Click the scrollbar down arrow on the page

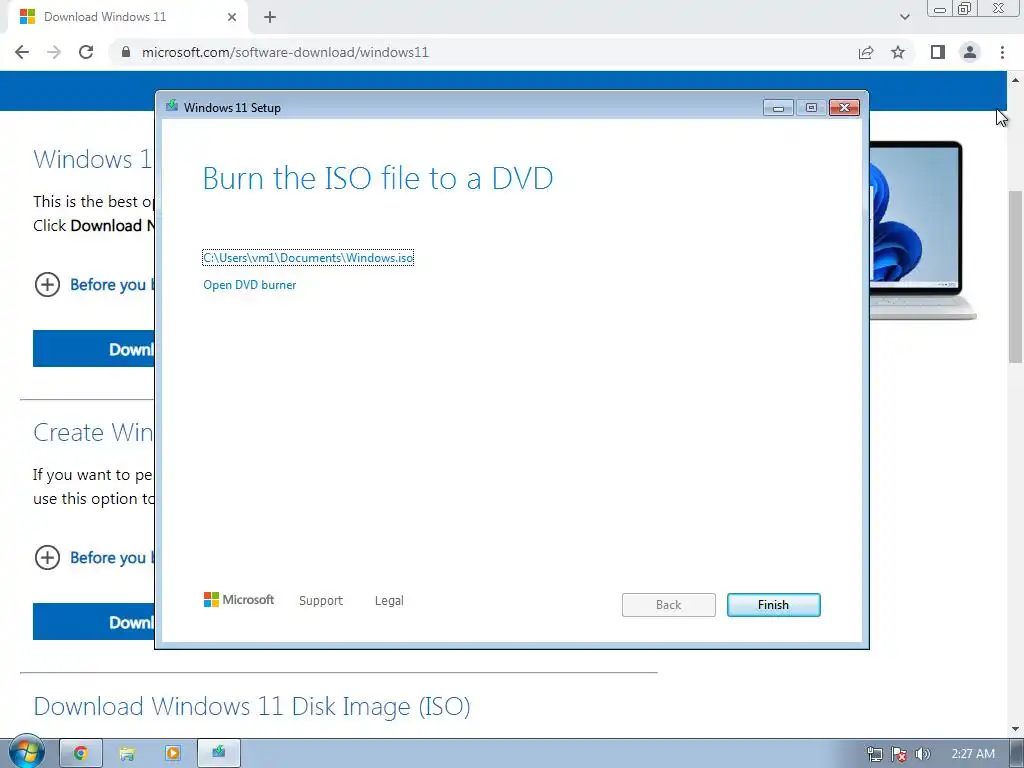[1015, 729]
